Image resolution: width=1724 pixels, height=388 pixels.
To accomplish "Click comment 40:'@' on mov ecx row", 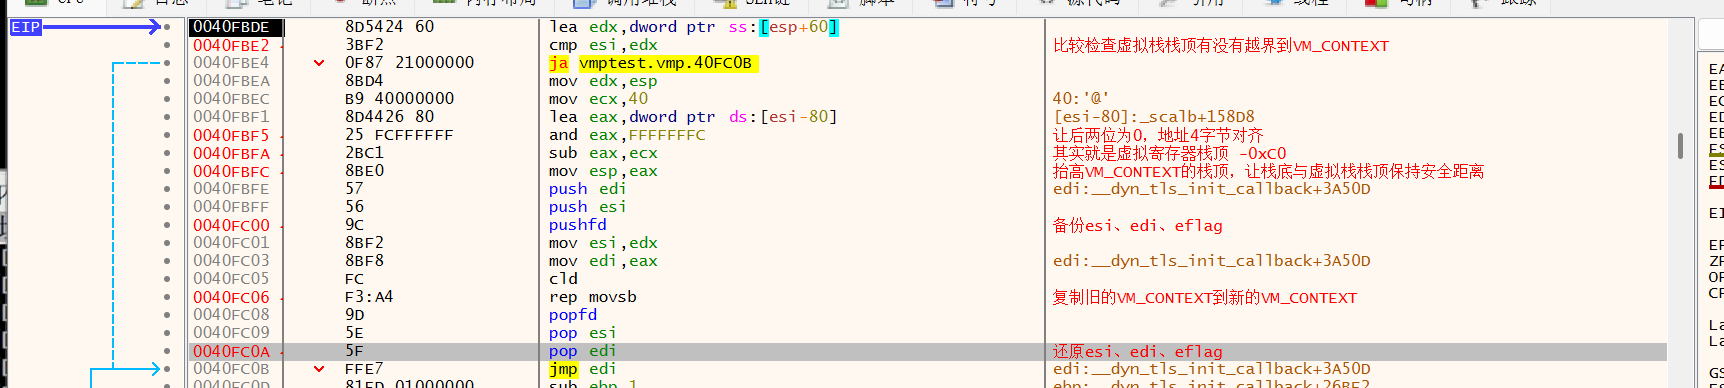I will tap(1080, 99).
